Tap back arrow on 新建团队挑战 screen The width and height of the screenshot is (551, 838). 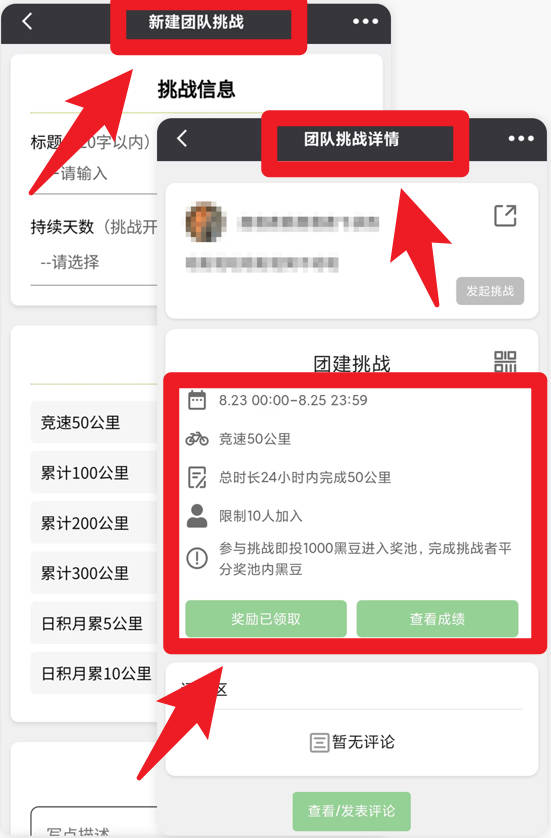27,21
